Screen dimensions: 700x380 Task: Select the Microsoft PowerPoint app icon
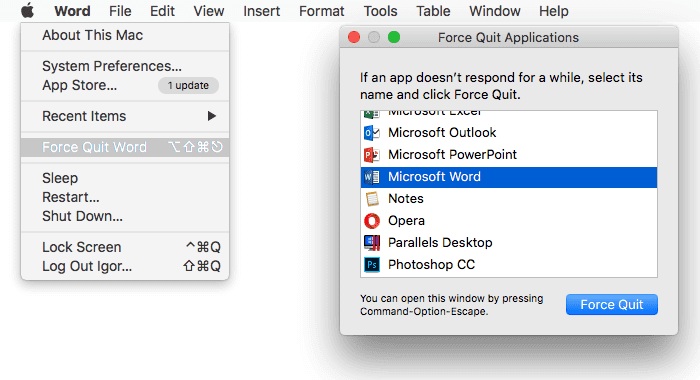point(371,155)
